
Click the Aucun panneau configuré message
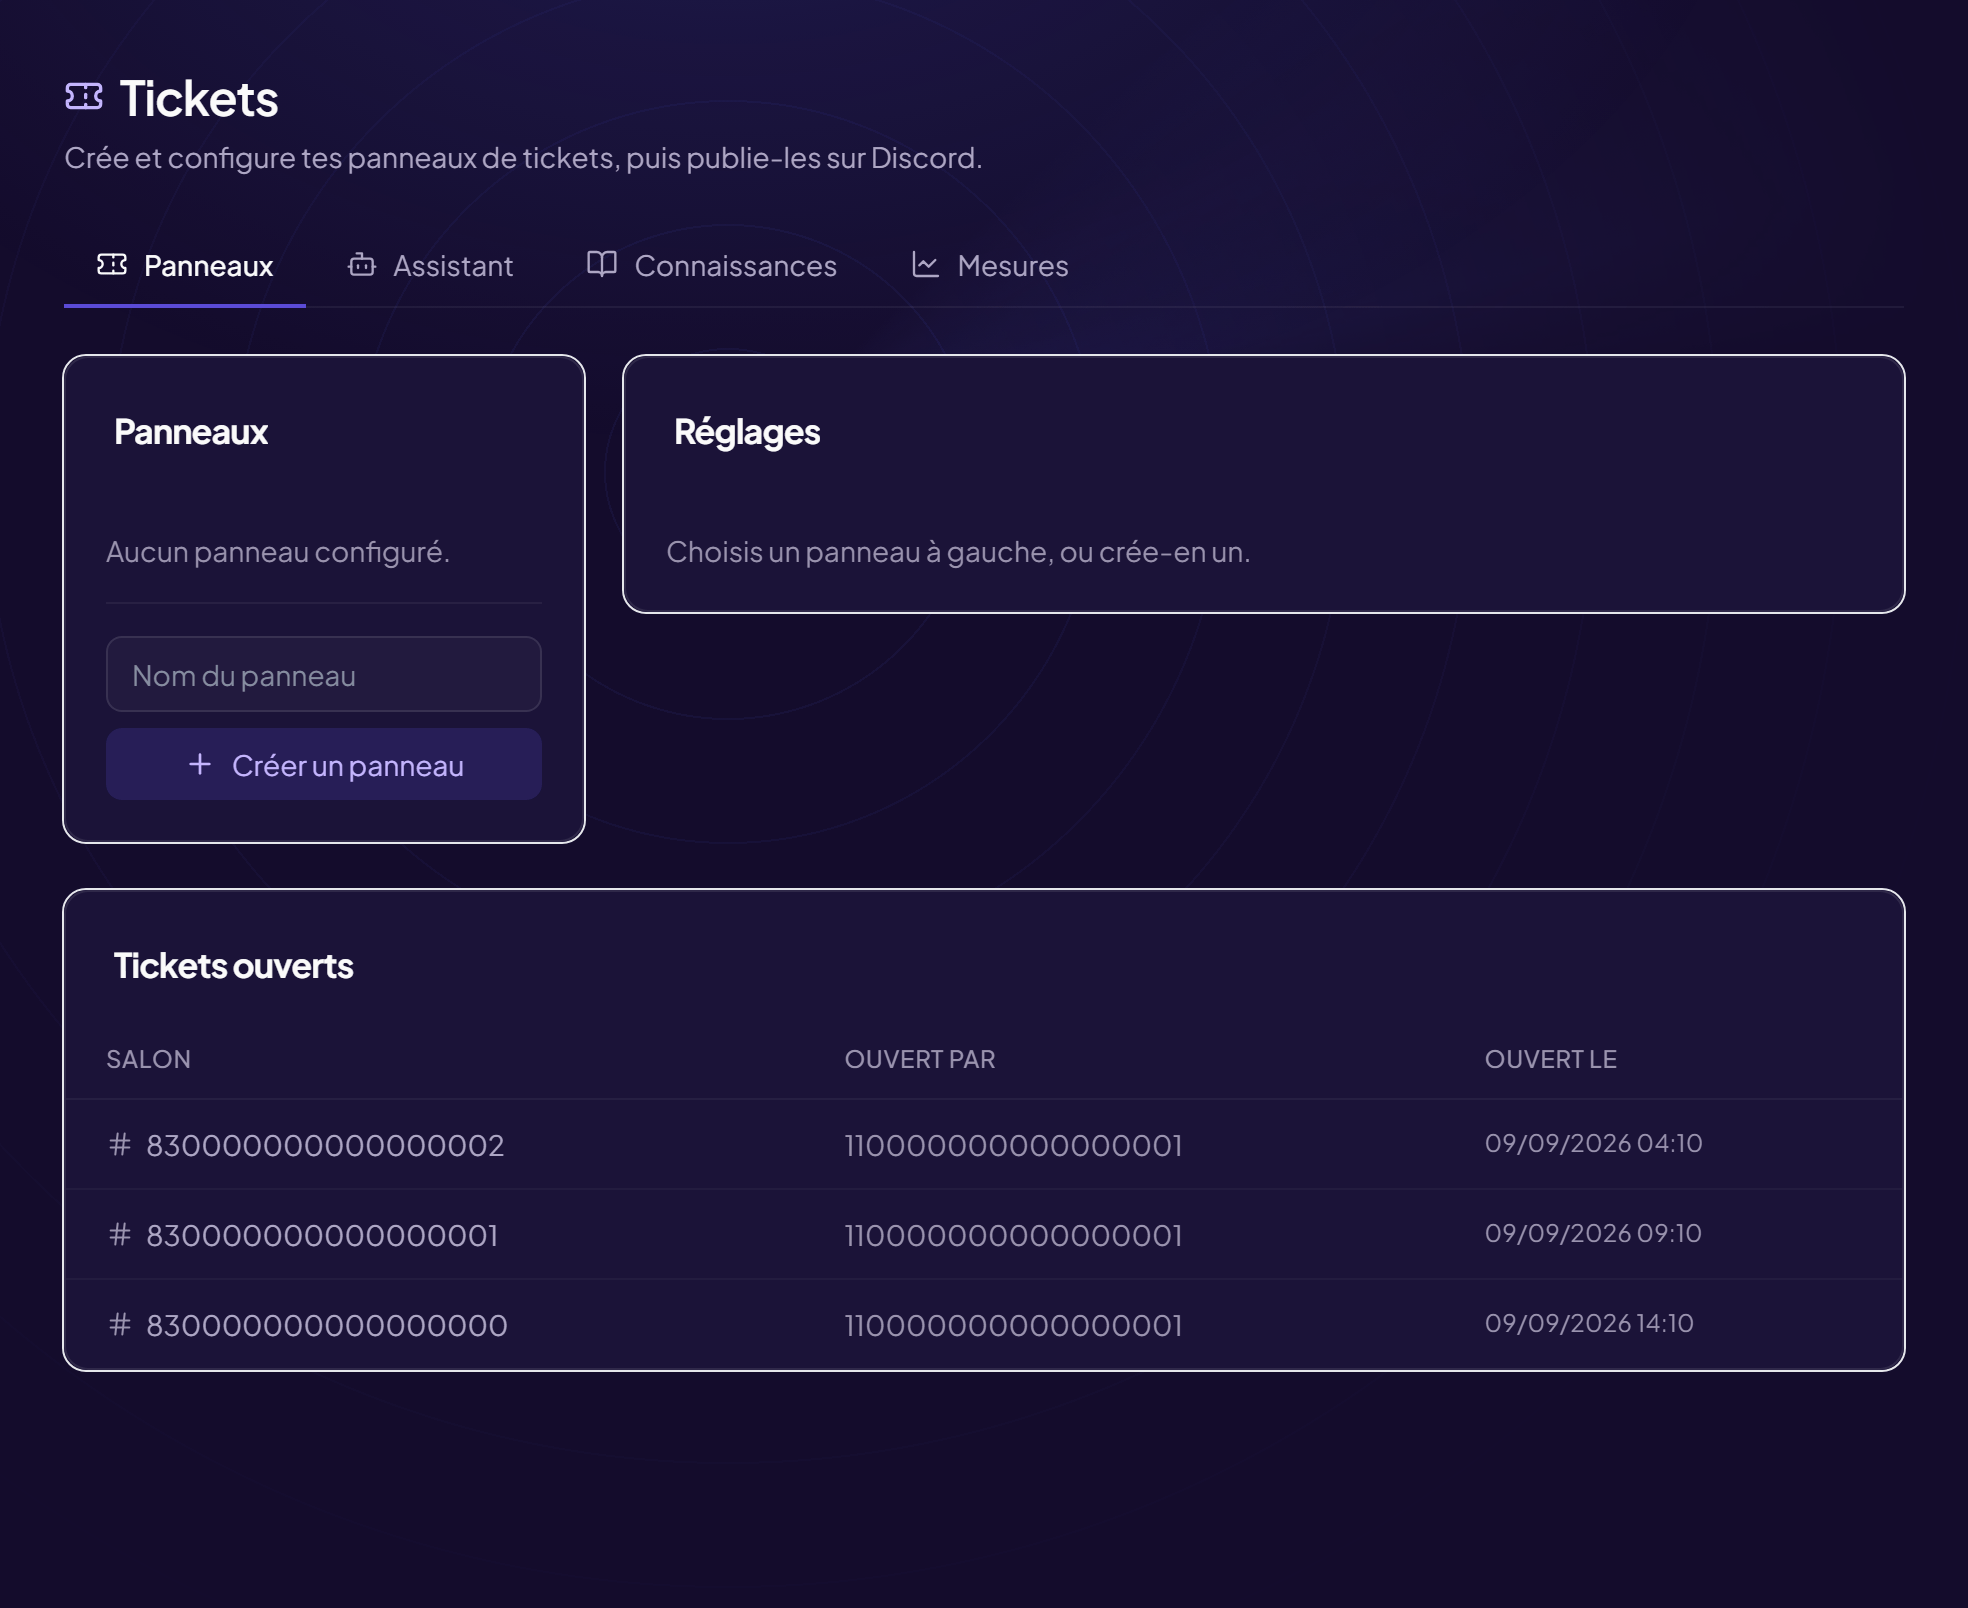[278, 552]
